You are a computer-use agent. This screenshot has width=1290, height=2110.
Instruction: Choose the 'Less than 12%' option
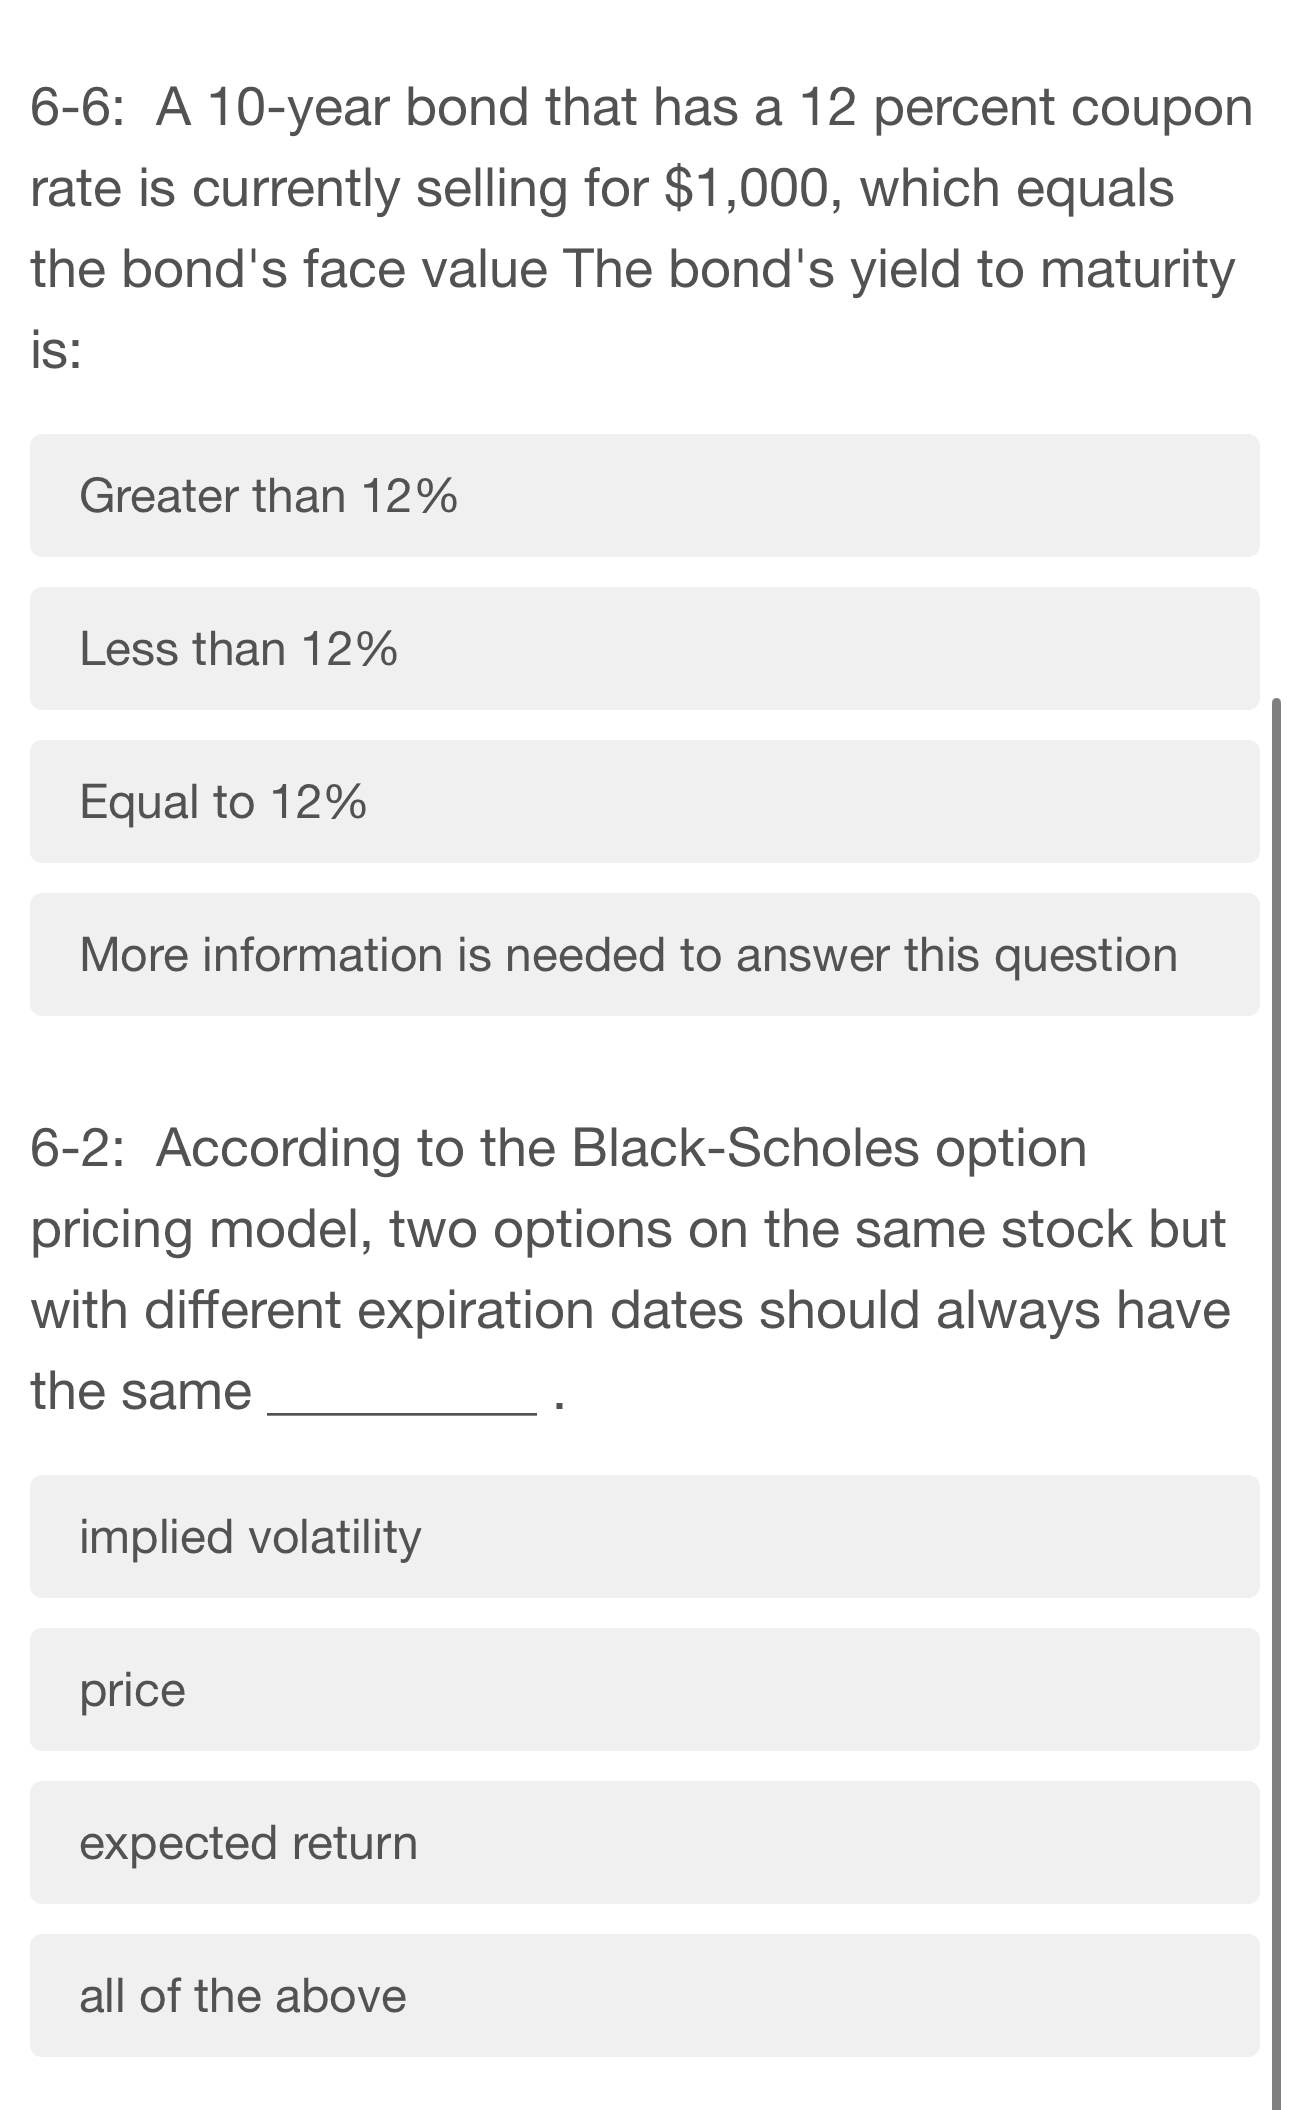coord(644,648)
